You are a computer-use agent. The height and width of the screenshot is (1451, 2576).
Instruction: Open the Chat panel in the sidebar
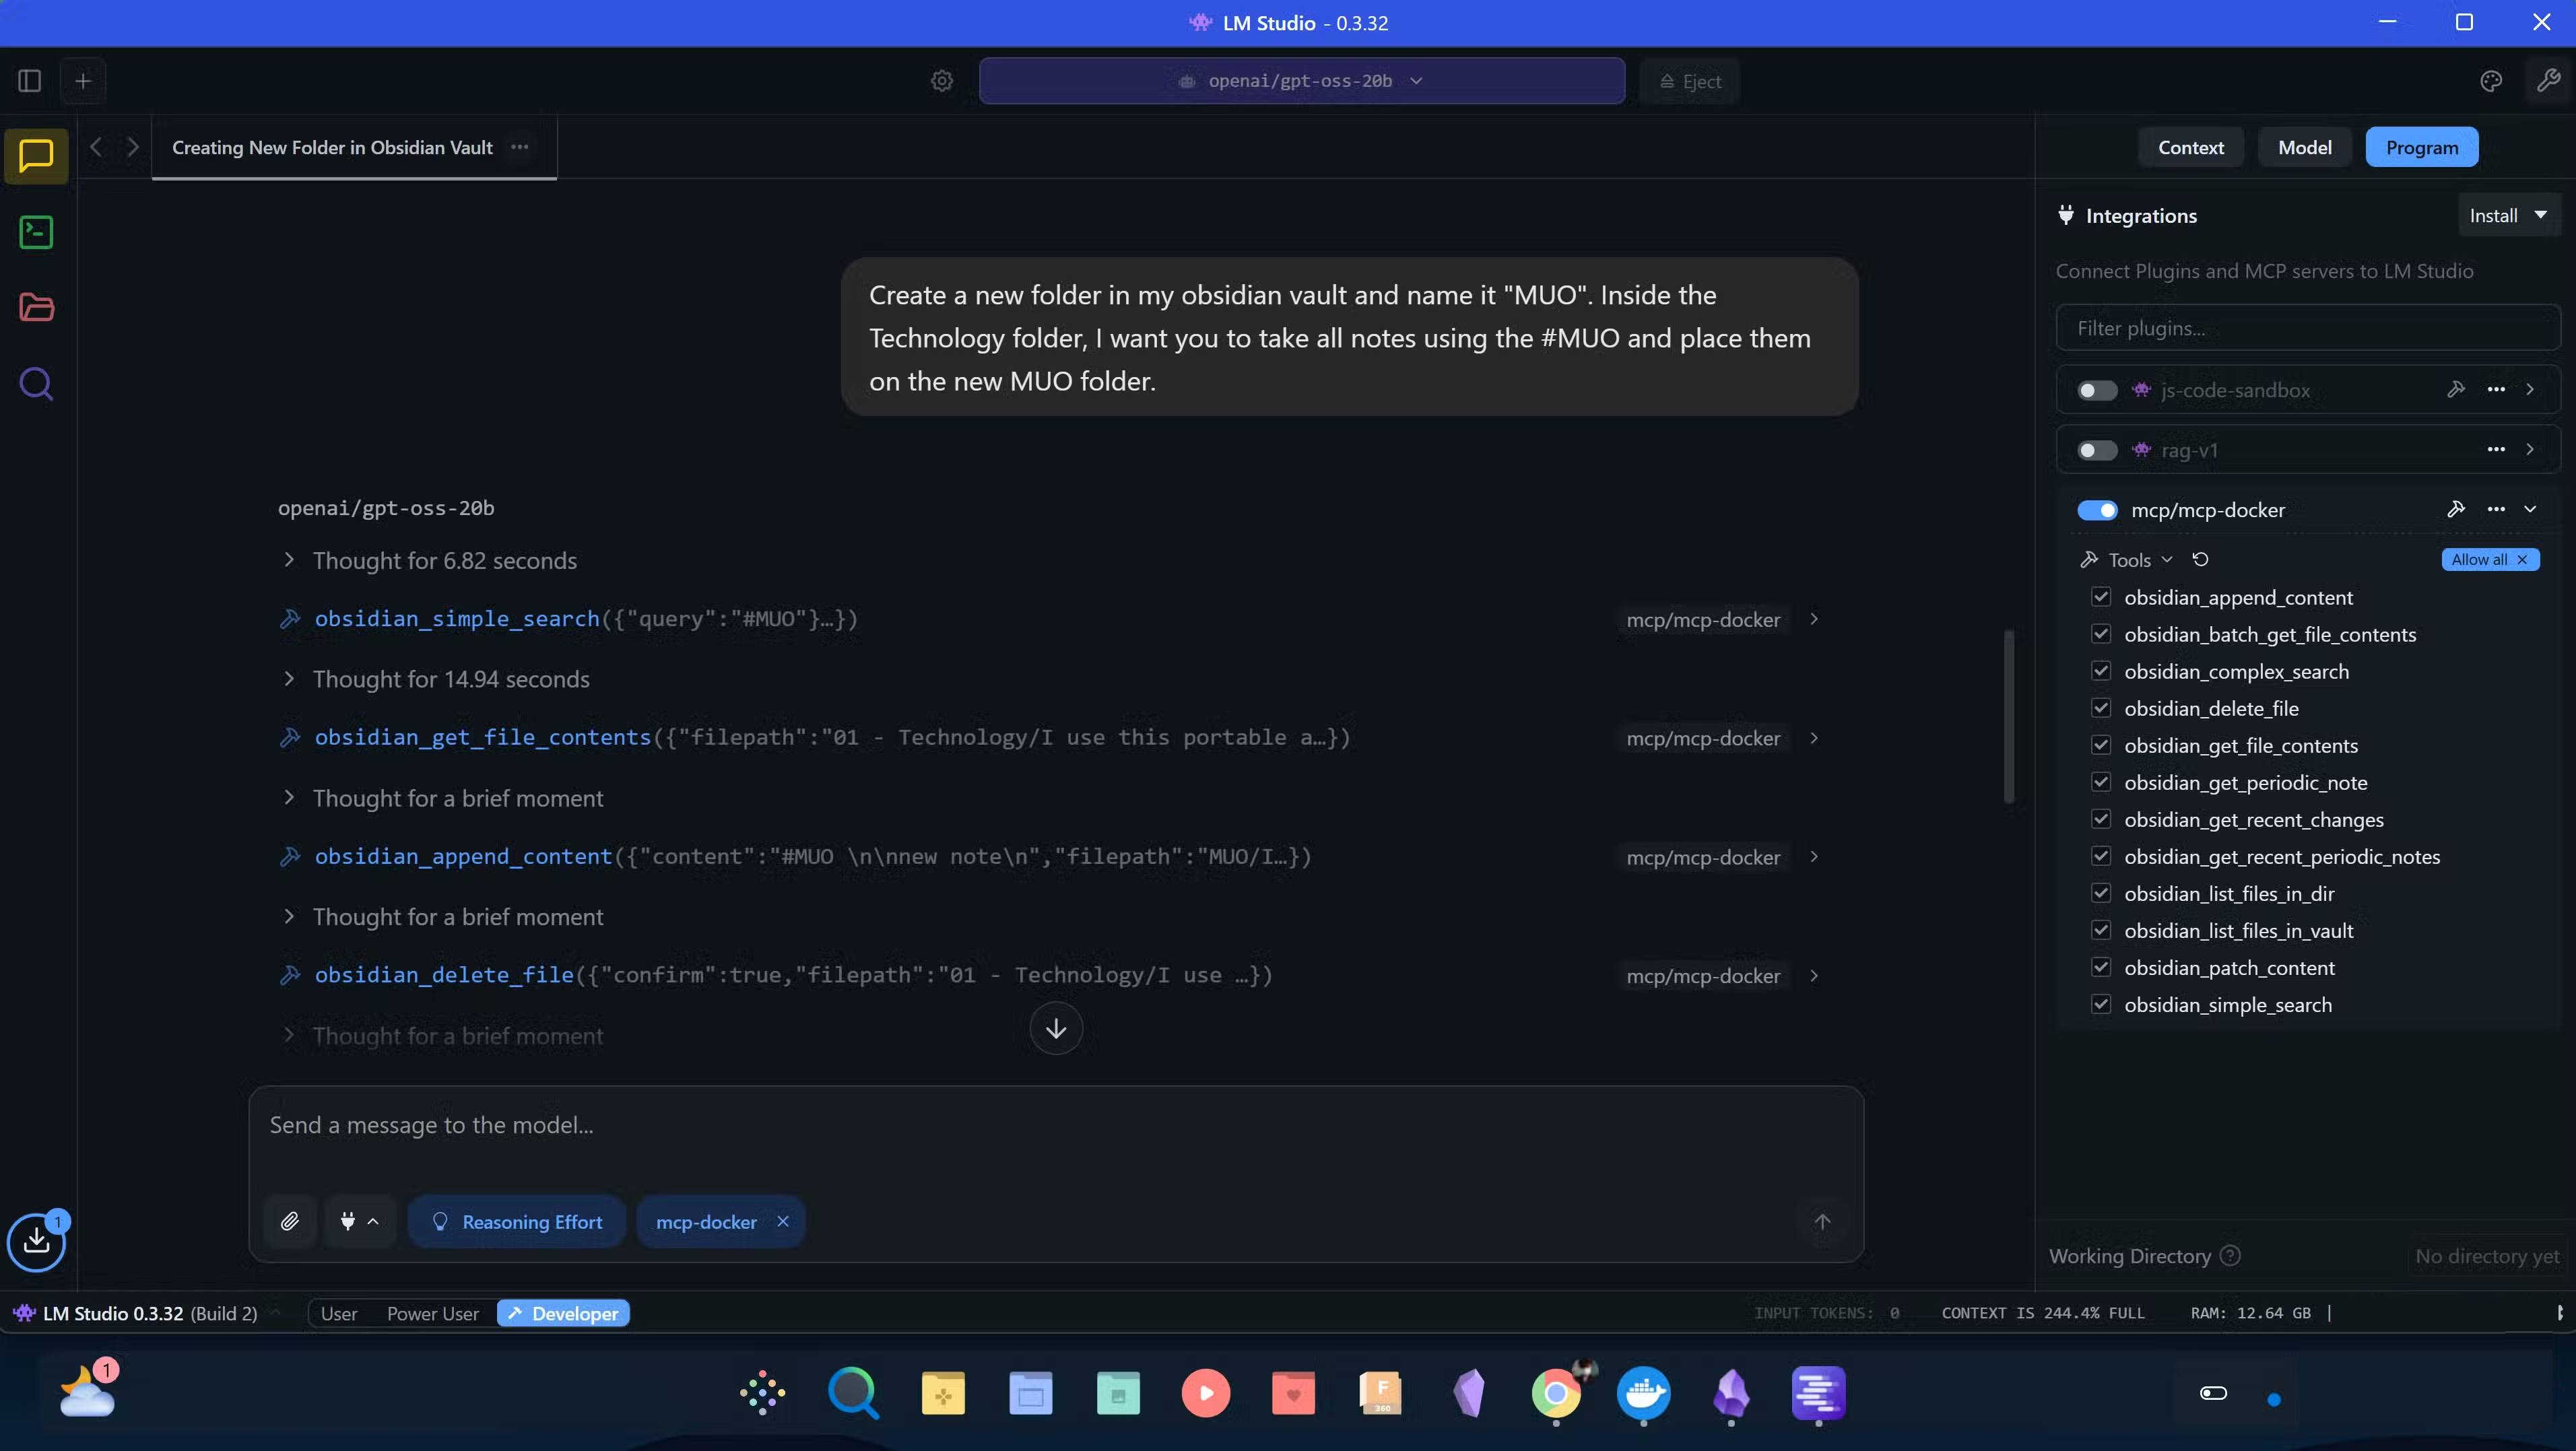tap(36, 156)
